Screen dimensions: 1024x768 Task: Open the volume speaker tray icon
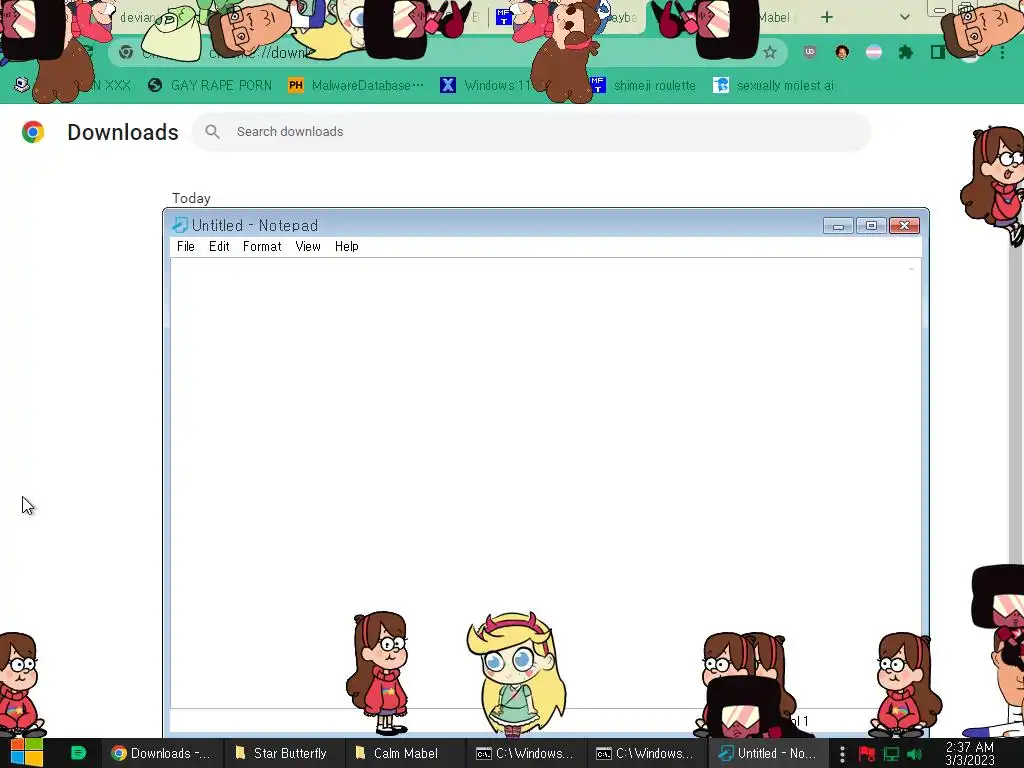pos(914,754)
